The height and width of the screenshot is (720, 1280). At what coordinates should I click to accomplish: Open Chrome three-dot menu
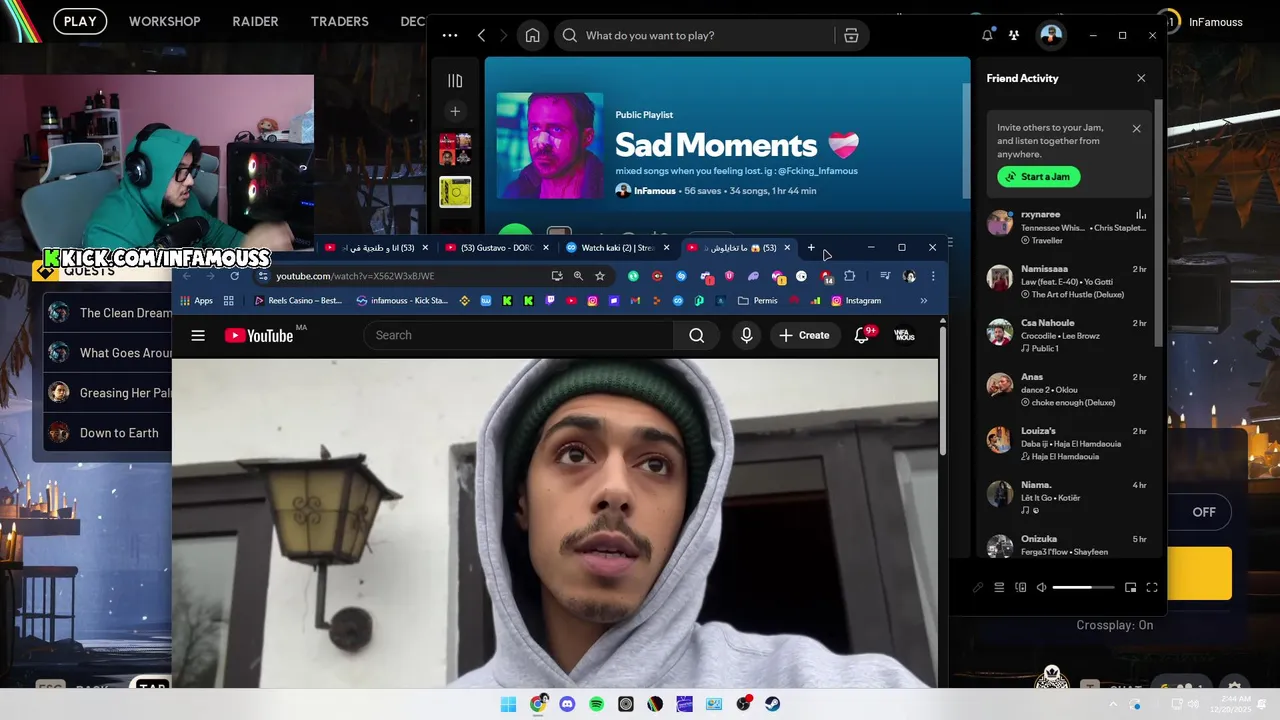click(932, 276)
